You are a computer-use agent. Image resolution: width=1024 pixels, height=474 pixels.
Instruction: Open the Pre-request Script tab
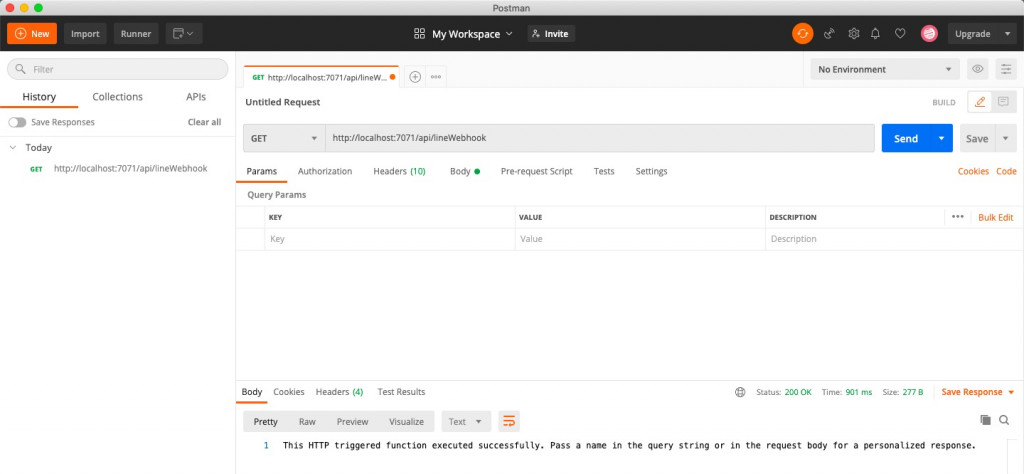coord(536,171)
